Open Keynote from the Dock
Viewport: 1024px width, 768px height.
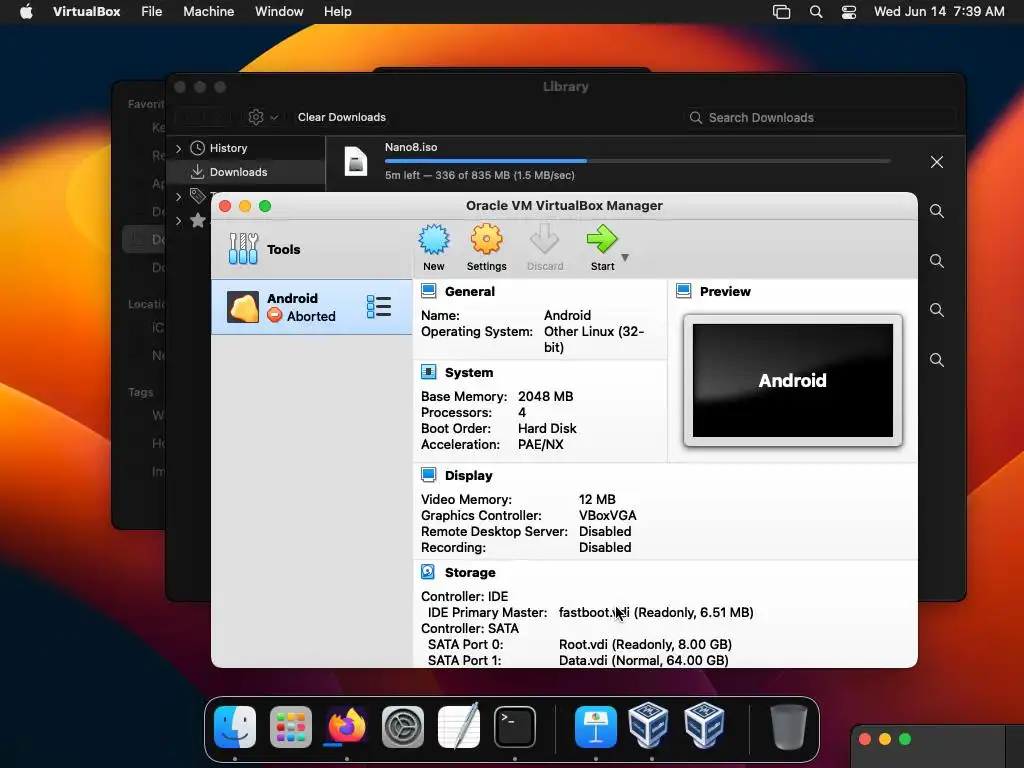(x=596, y=727)
